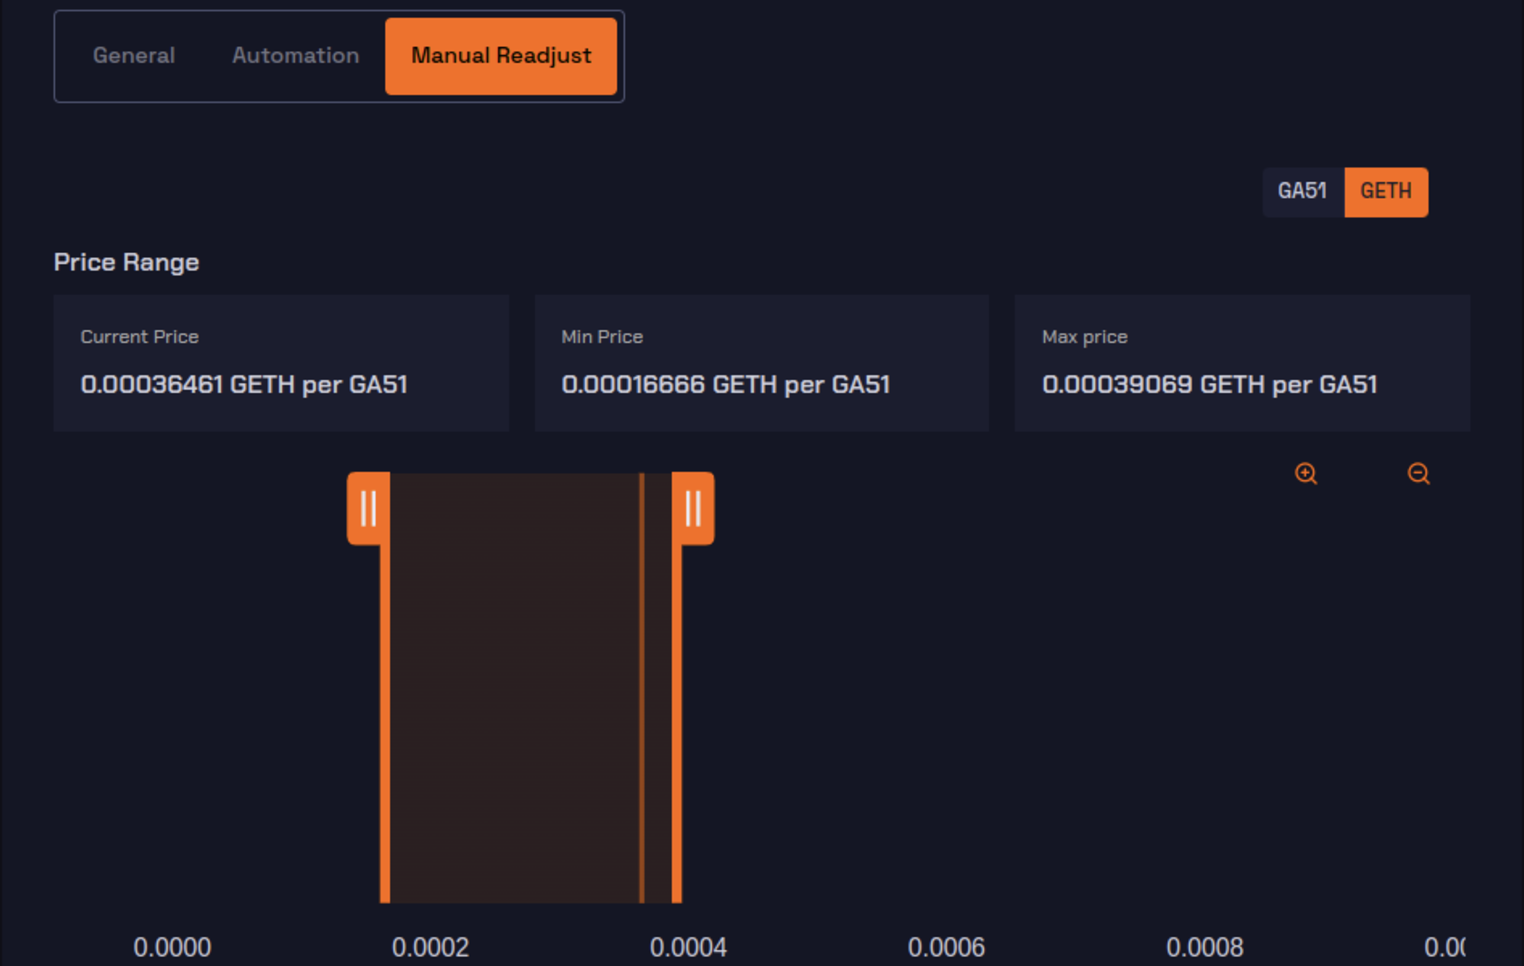This screenshot has width=1524, height=966.
Task: Click the Current Price value card
Action: click(281, 363)
